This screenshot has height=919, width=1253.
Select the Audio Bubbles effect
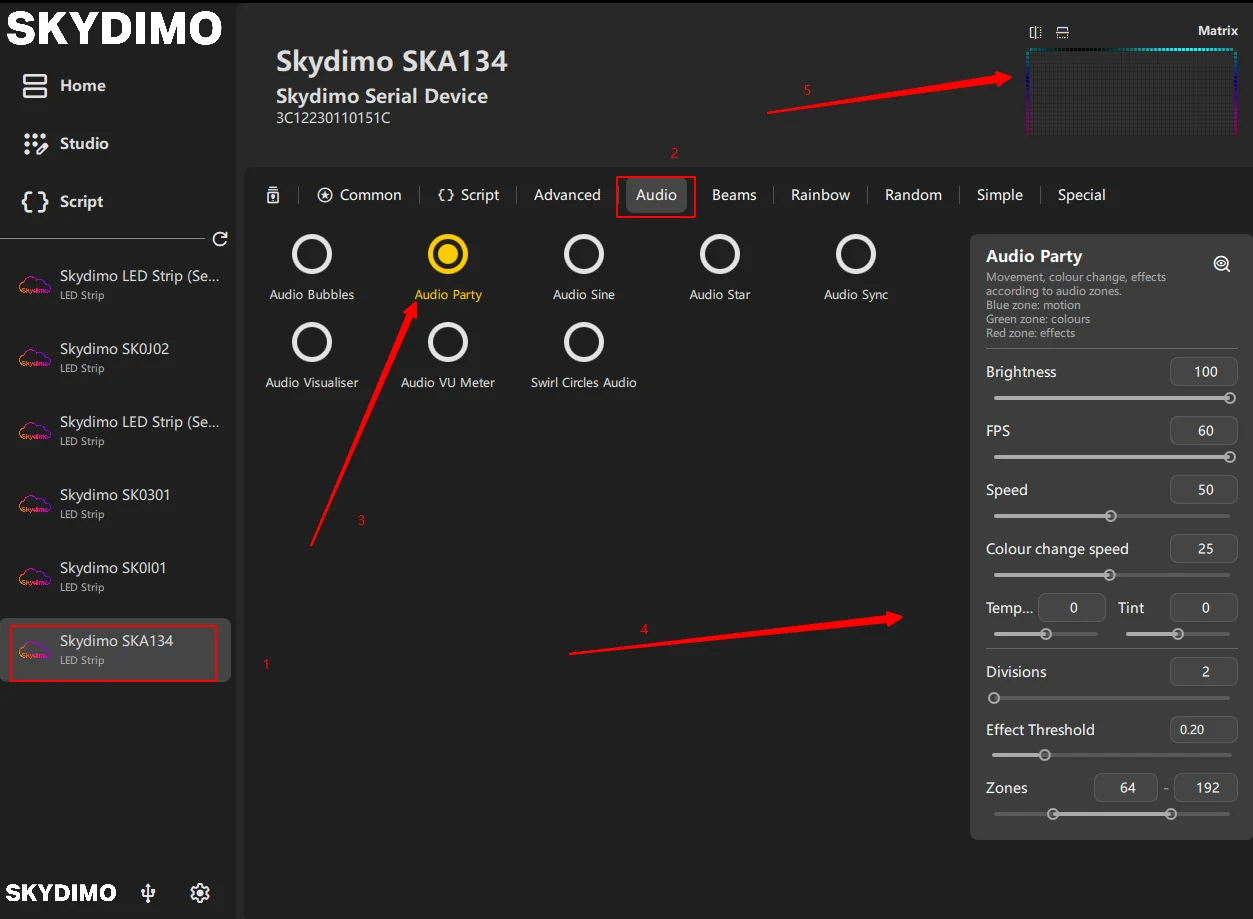click(312, 255)
